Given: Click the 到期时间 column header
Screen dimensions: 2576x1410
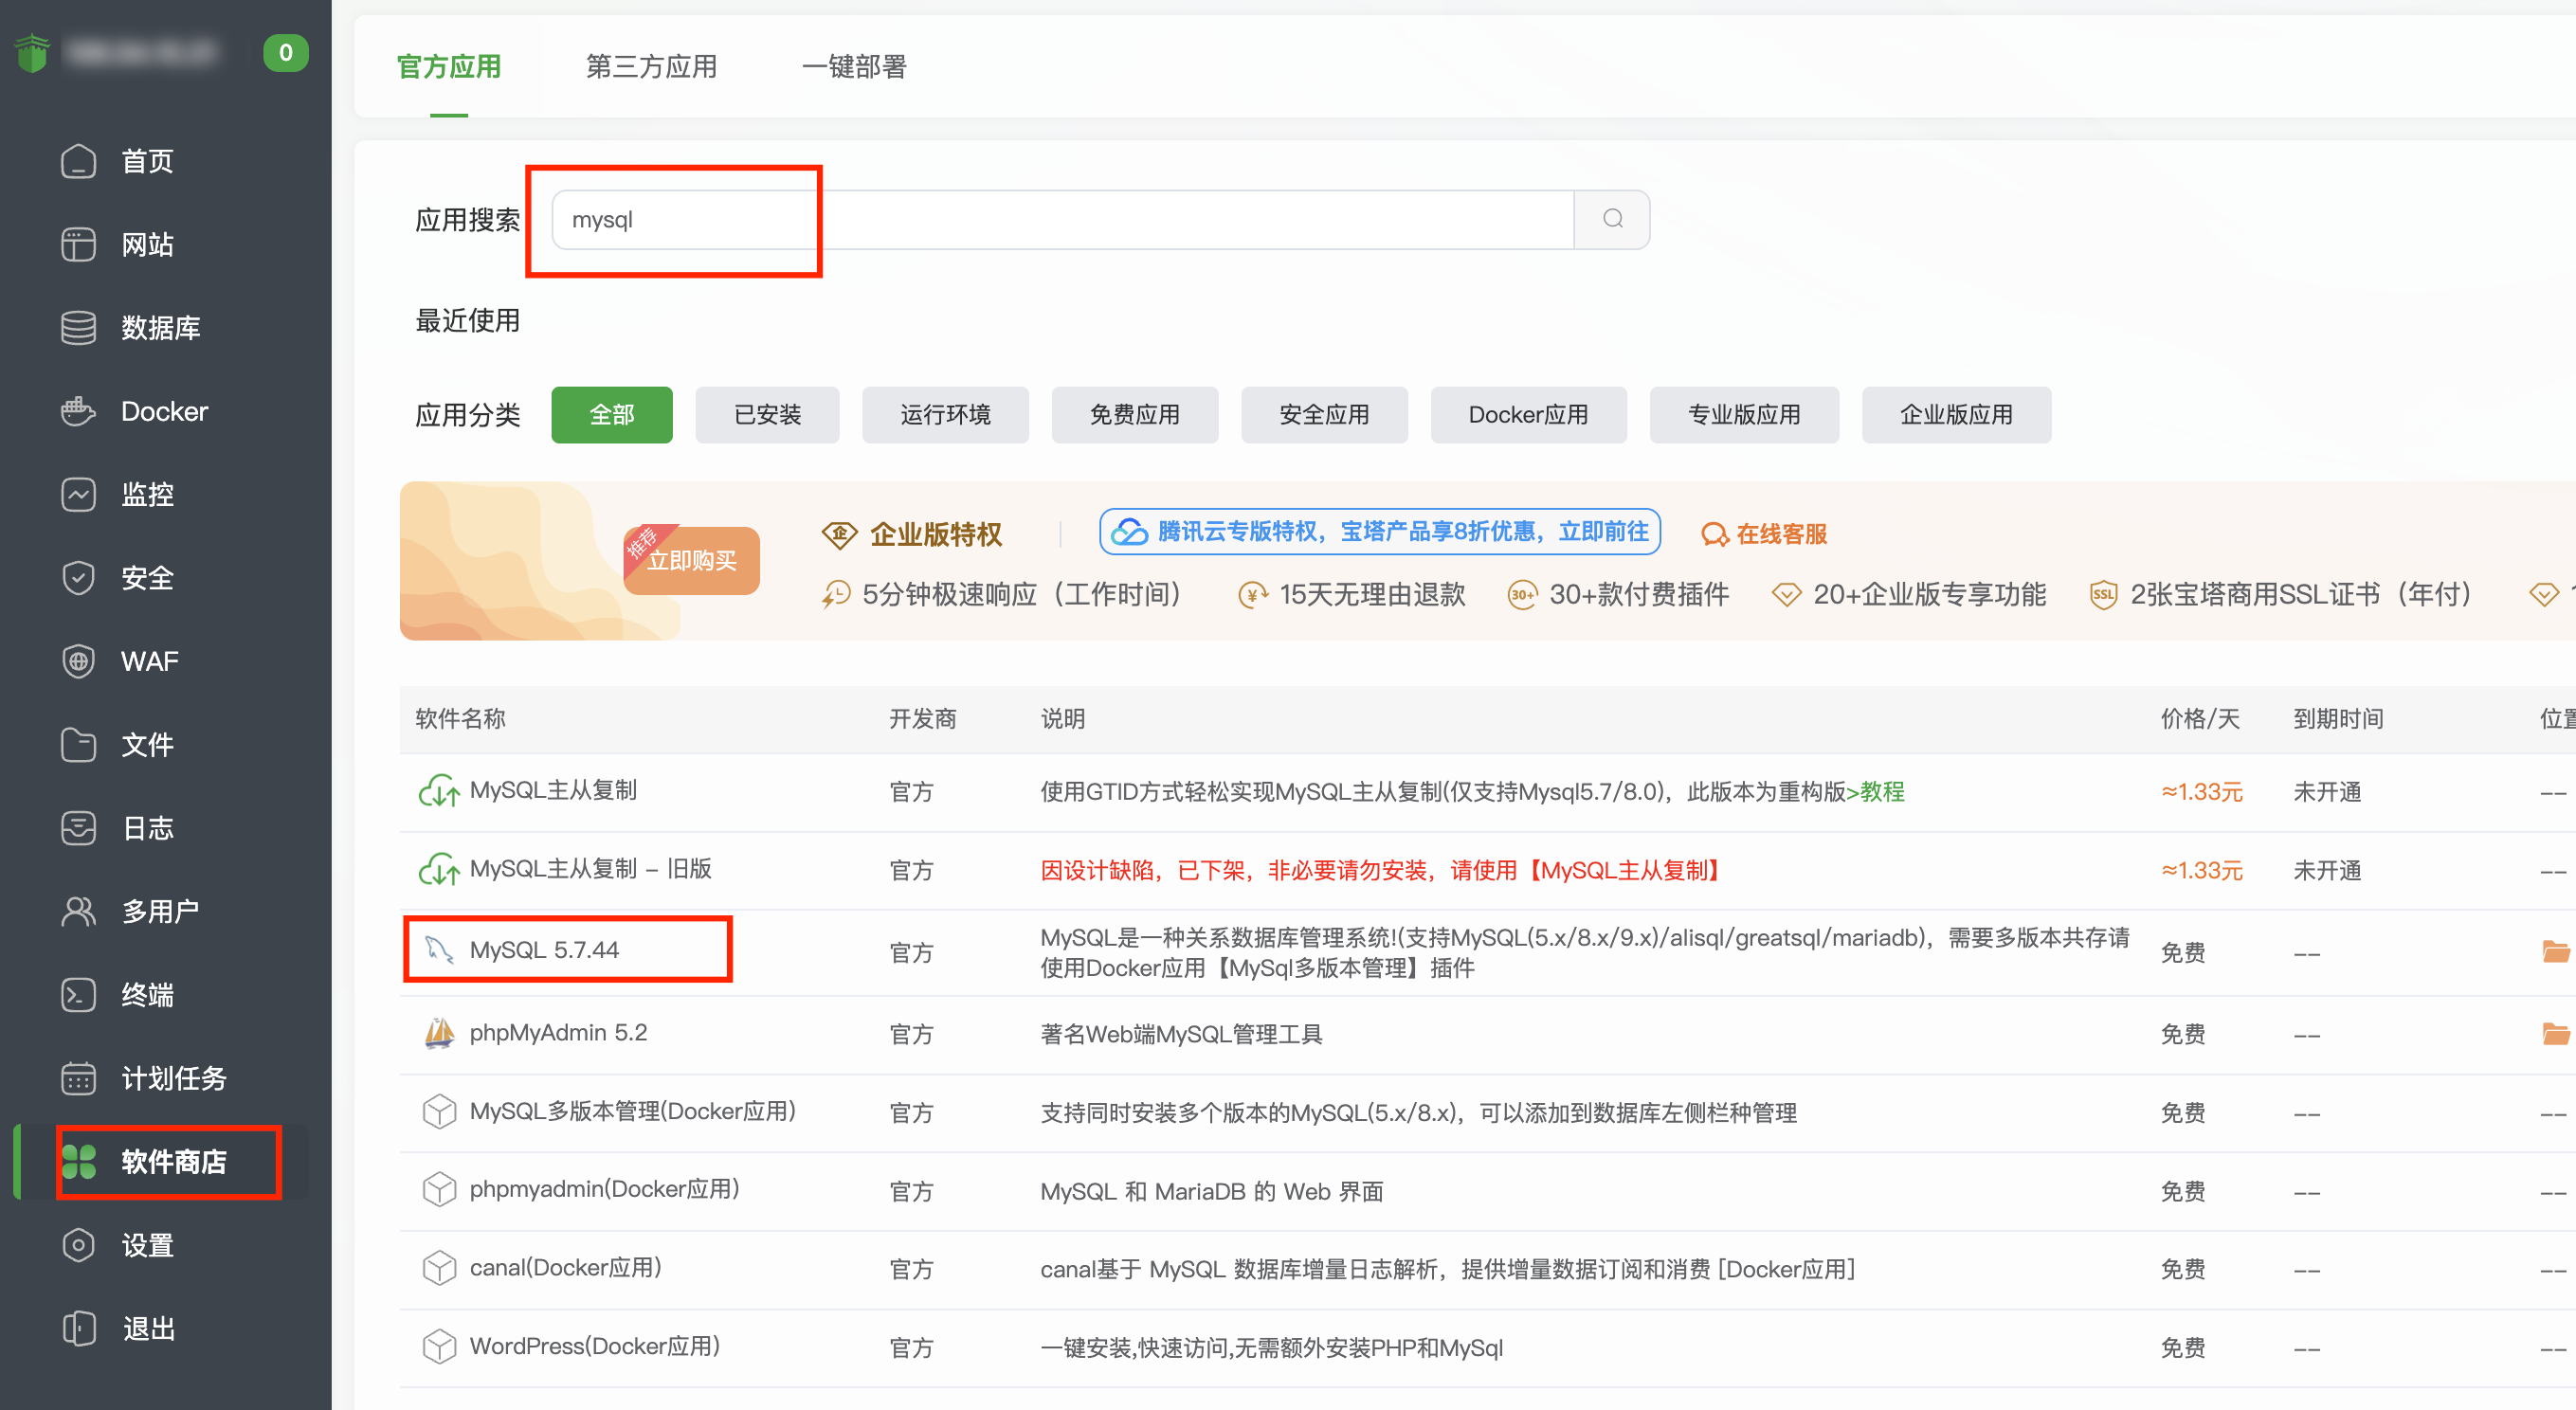Looking at the screenshot, I should (2339, 718).
